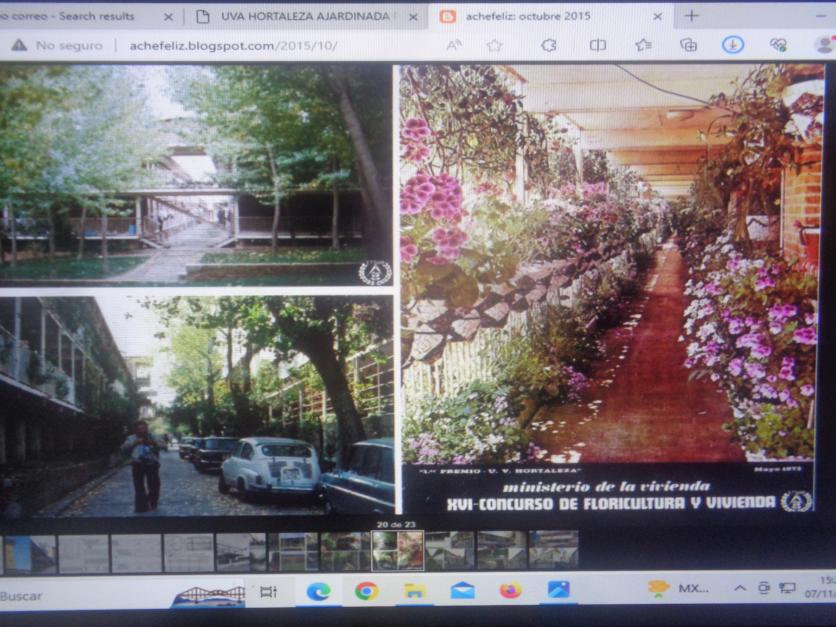Image resolution: width=836 pixels, height=627 pixels.
Task: Open a new browser tab
Action: (691, 16)
